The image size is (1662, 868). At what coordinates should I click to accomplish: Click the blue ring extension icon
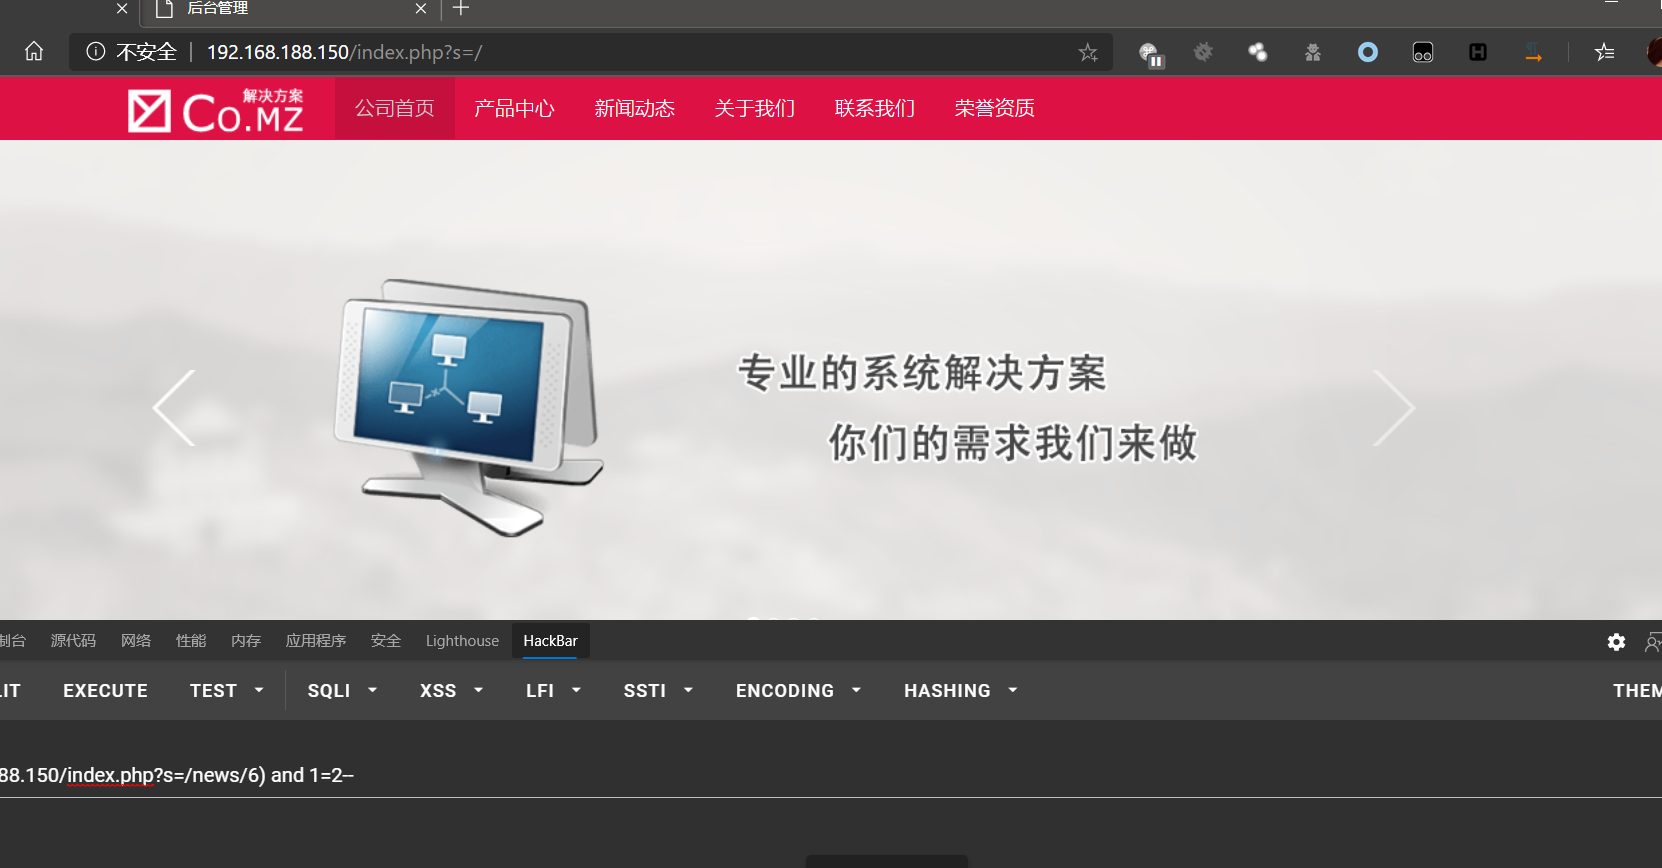pos(1368,52)
